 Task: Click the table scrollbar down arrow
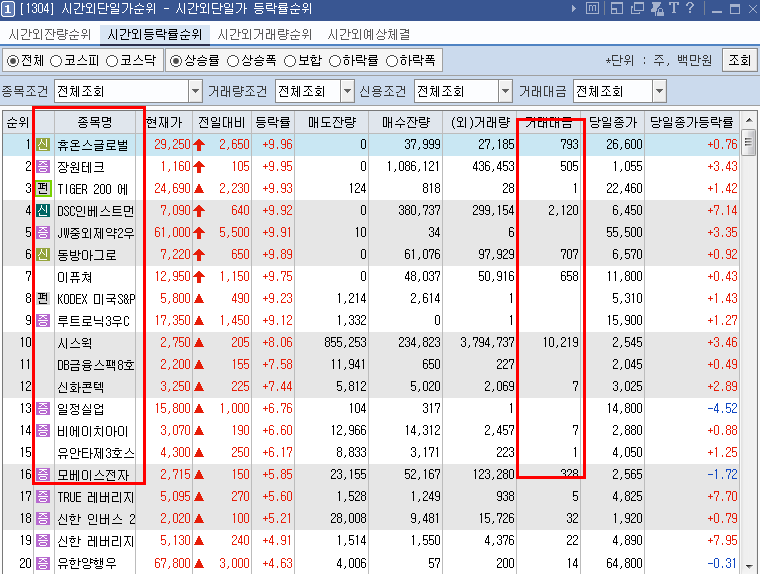[749, 566]
